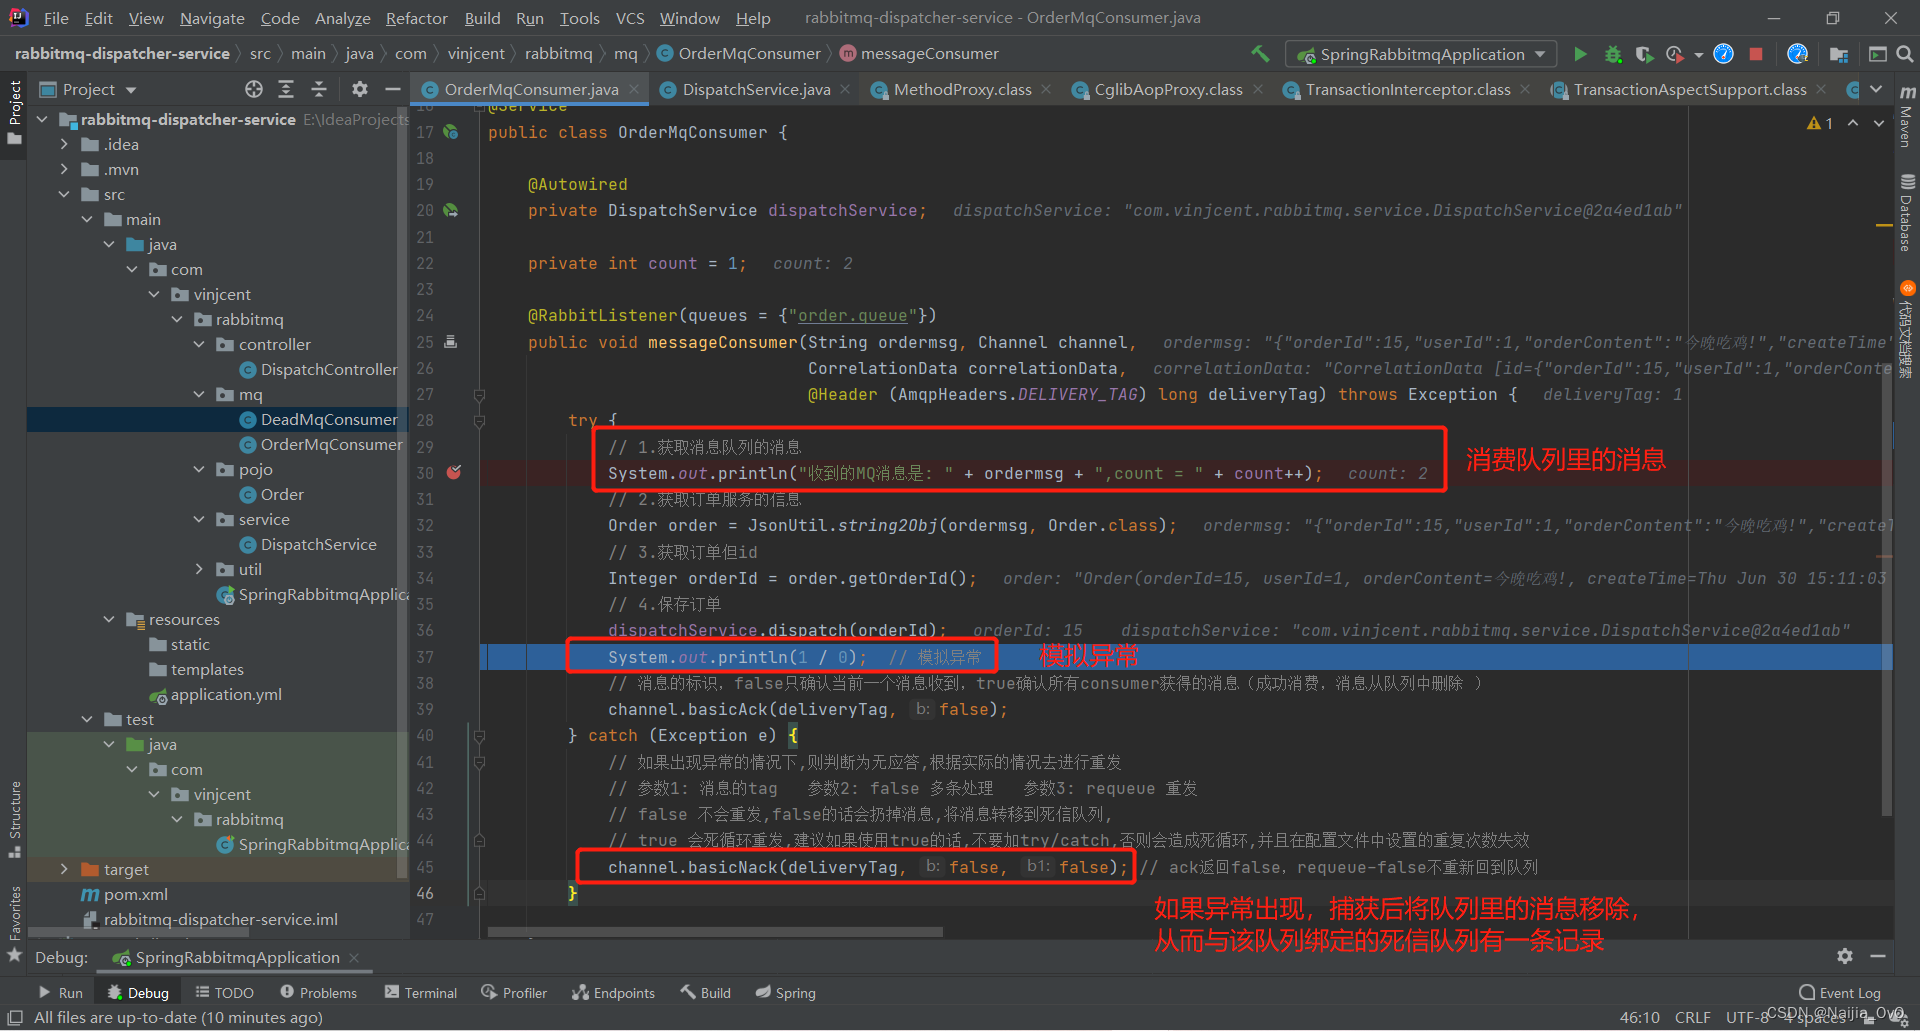The height and width of the screenshot is (1031, 1920).
Task: Click the editor horizontal scrollbar
Action: [x=715, y=931]
